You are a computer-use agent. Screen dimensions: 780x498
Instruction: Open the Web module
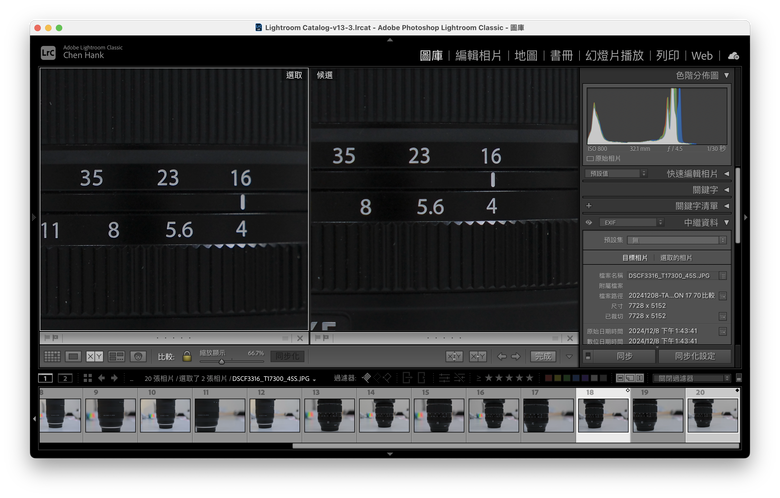(x=702, y=56)
